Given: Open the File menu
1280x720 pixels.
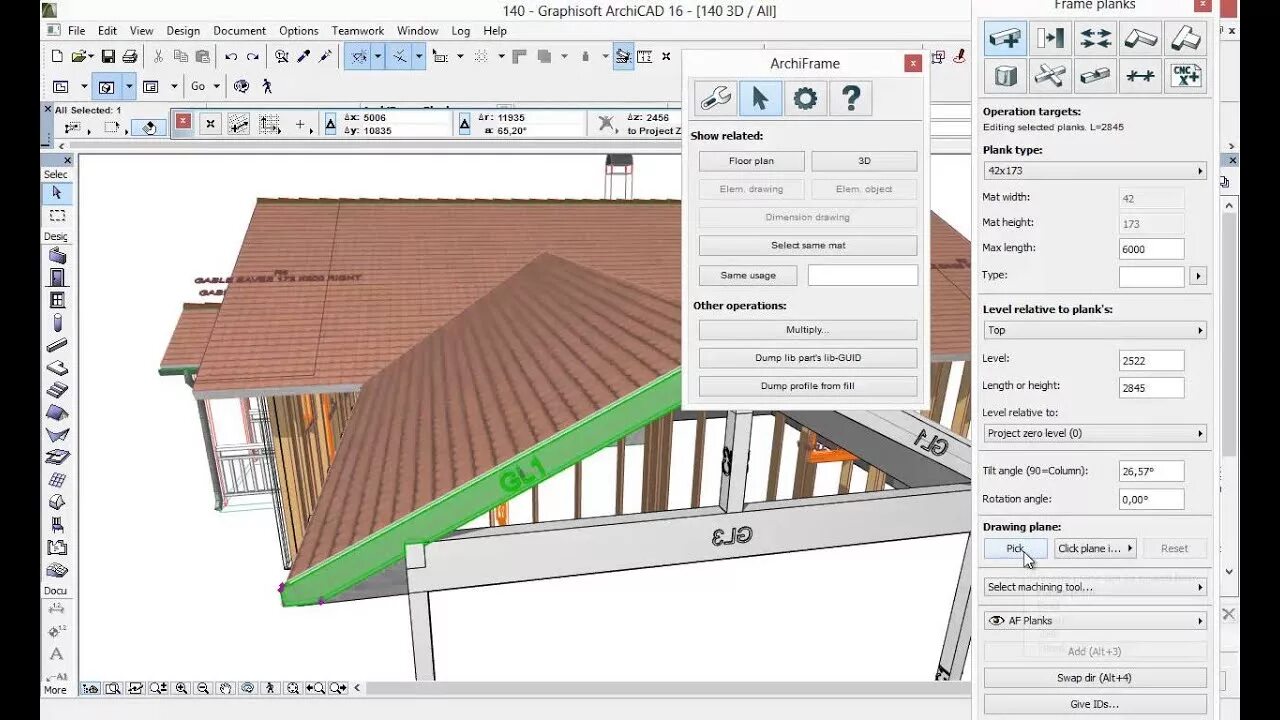Looking at the screenshot, I should click(76, 31).
